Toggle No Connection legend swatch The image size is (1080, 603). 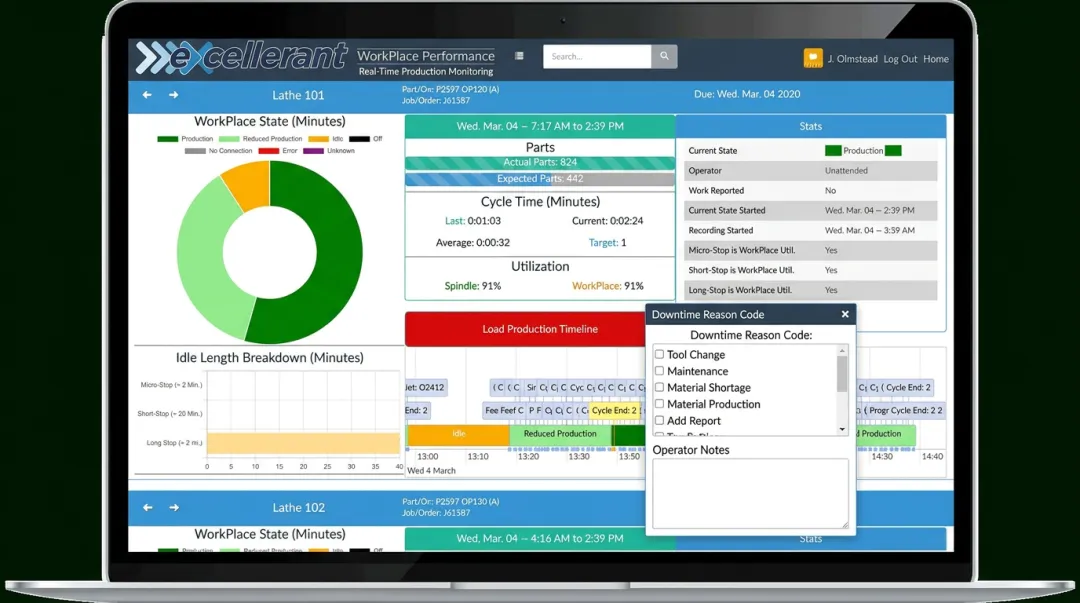pyautogui.click(x=195, y=151)
